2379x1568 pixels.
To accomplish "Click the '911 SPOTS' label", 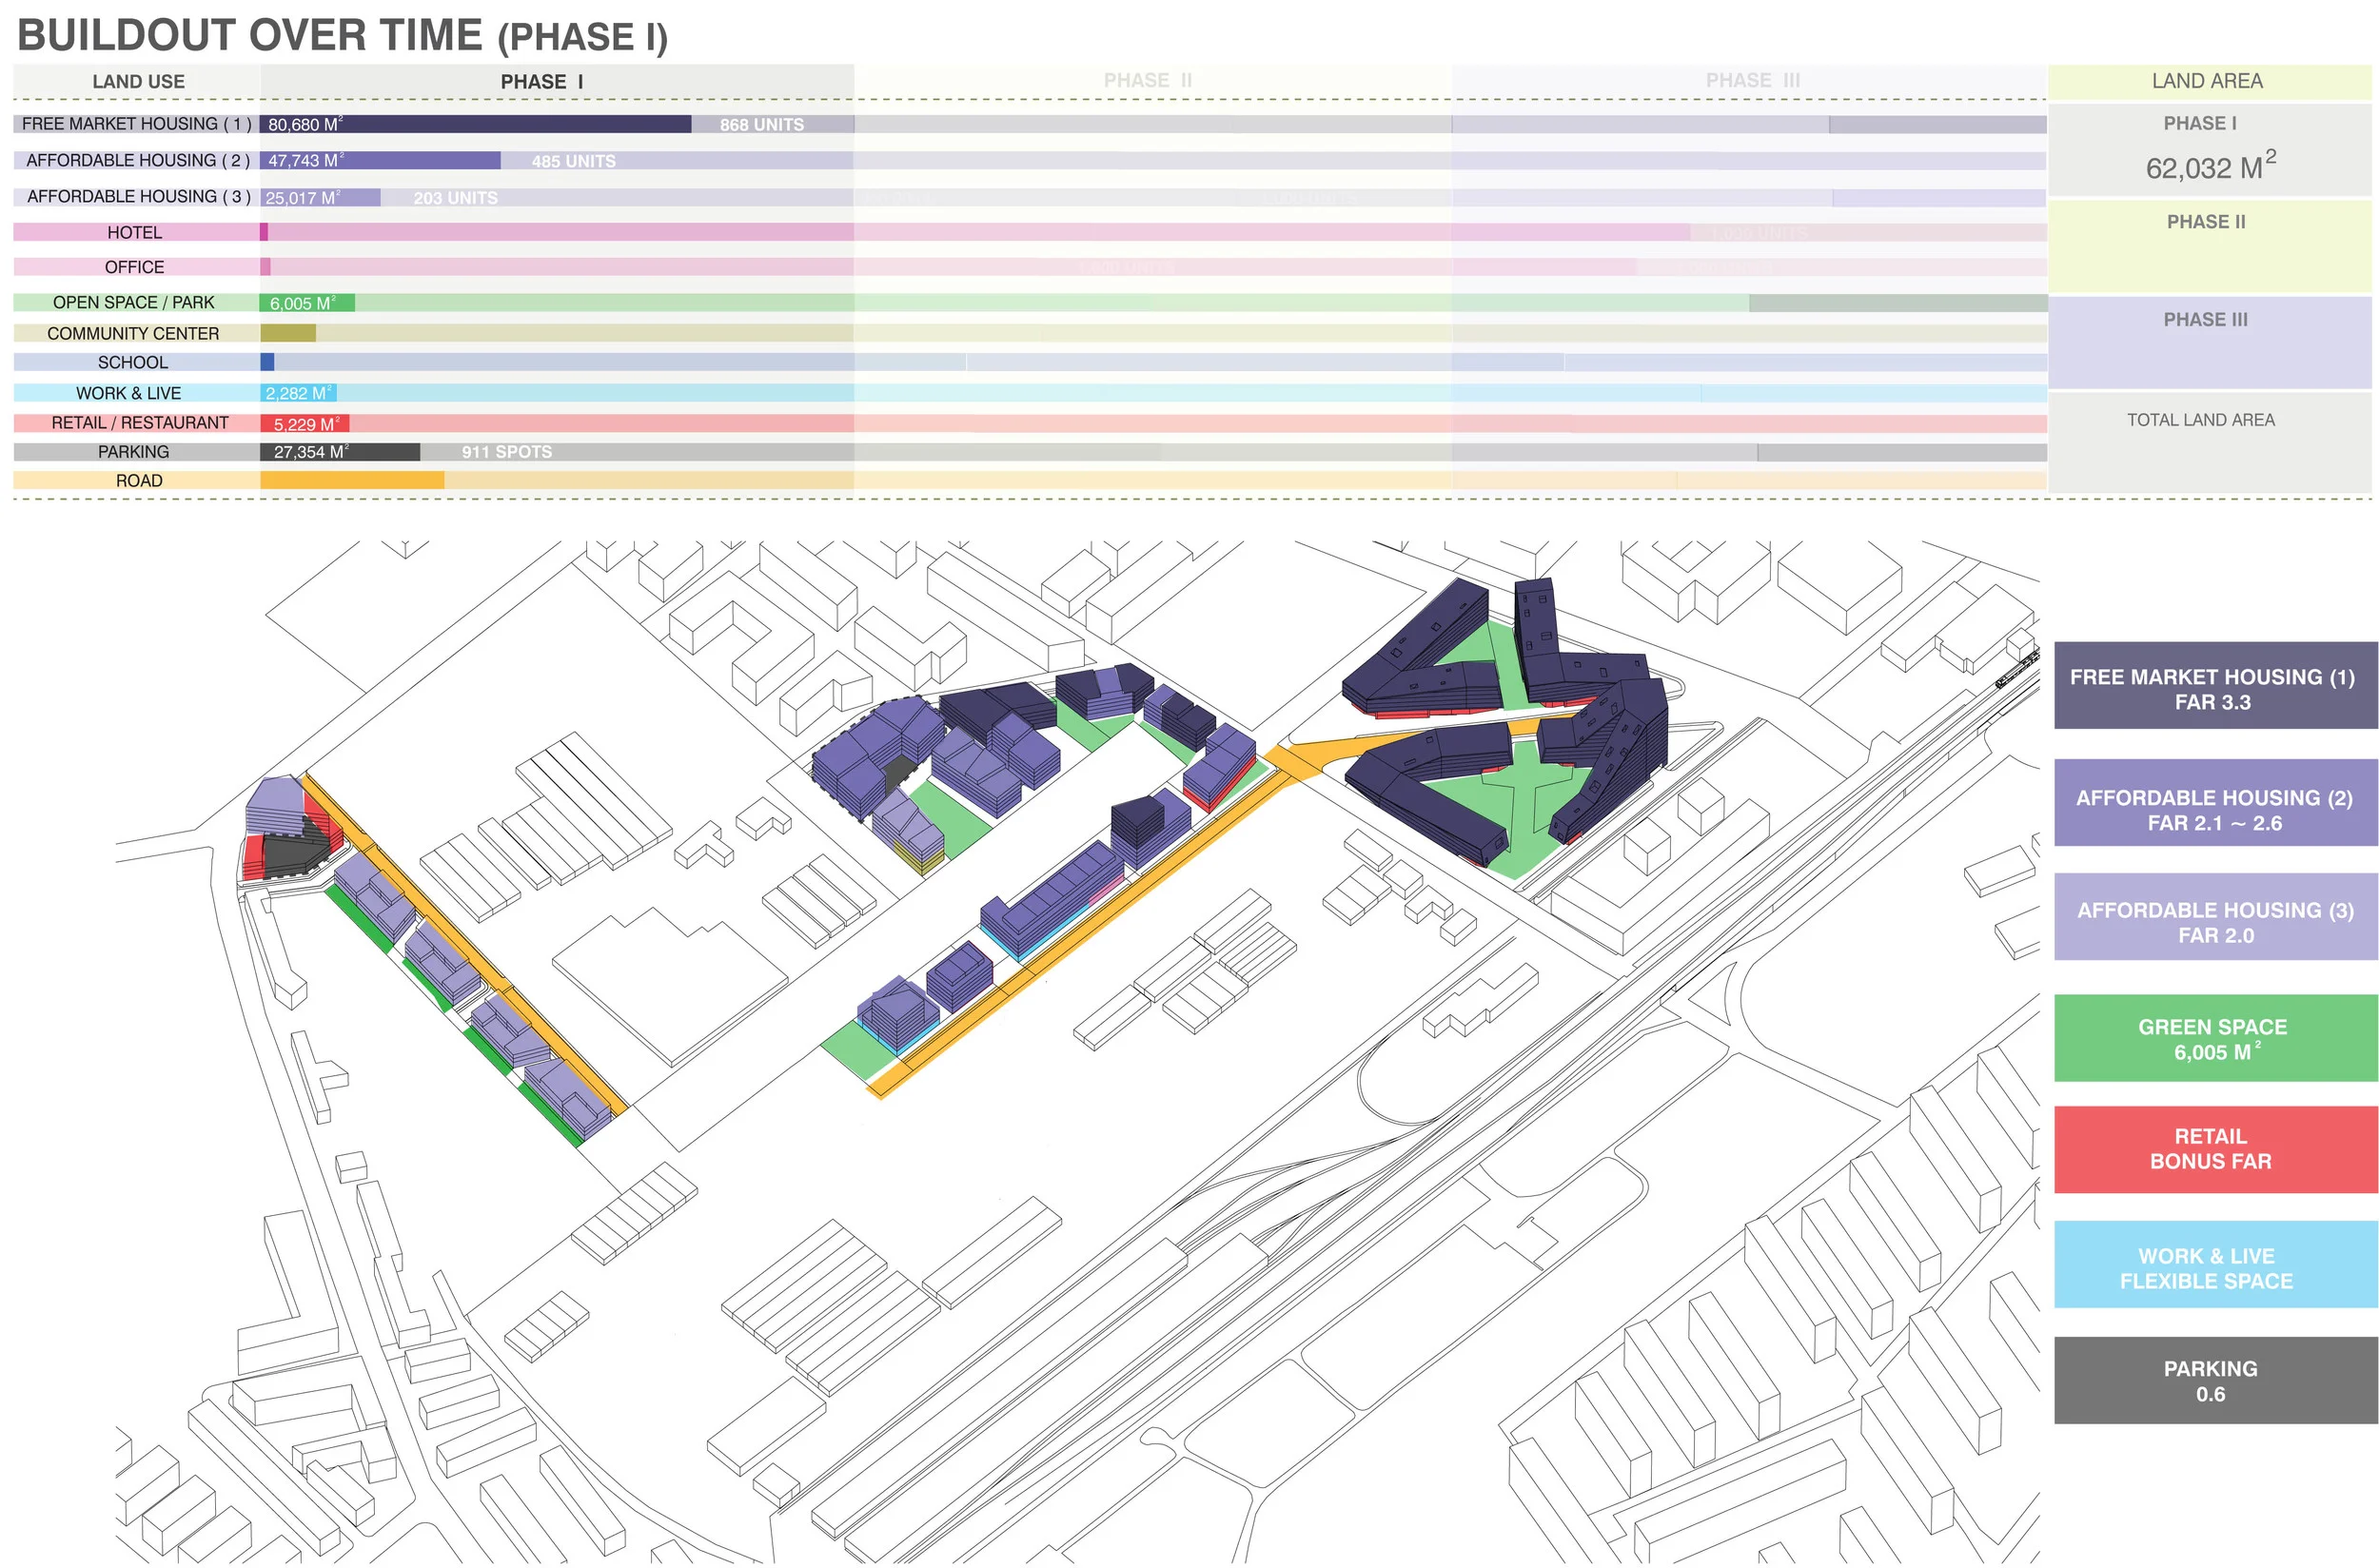I will [x=506, y=452].
